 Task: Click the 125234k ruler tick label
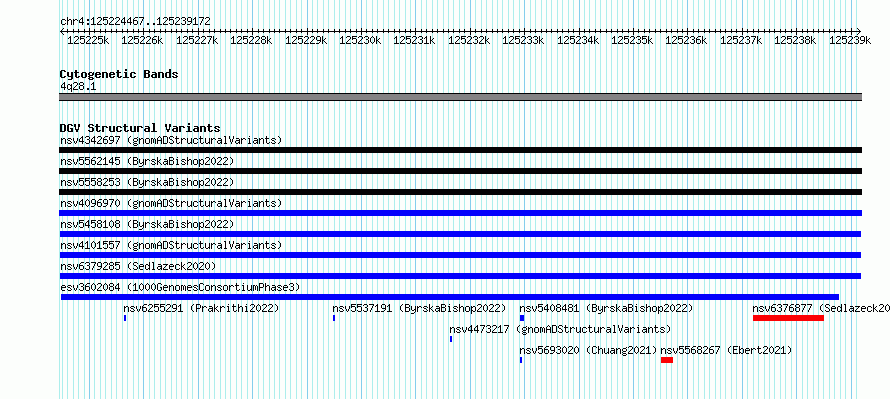click(578, 40)
